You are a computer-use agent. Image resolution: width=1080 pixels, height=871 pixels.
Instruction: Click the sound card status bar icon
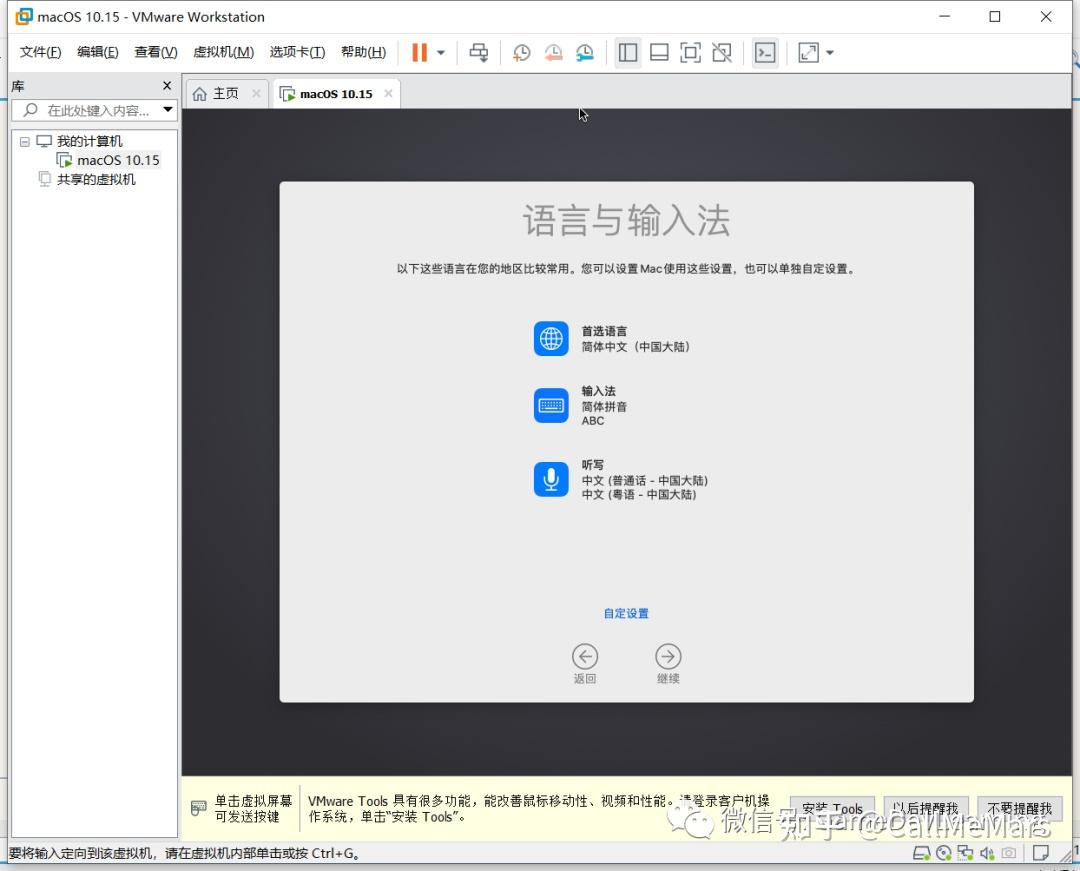coord(987,854)
